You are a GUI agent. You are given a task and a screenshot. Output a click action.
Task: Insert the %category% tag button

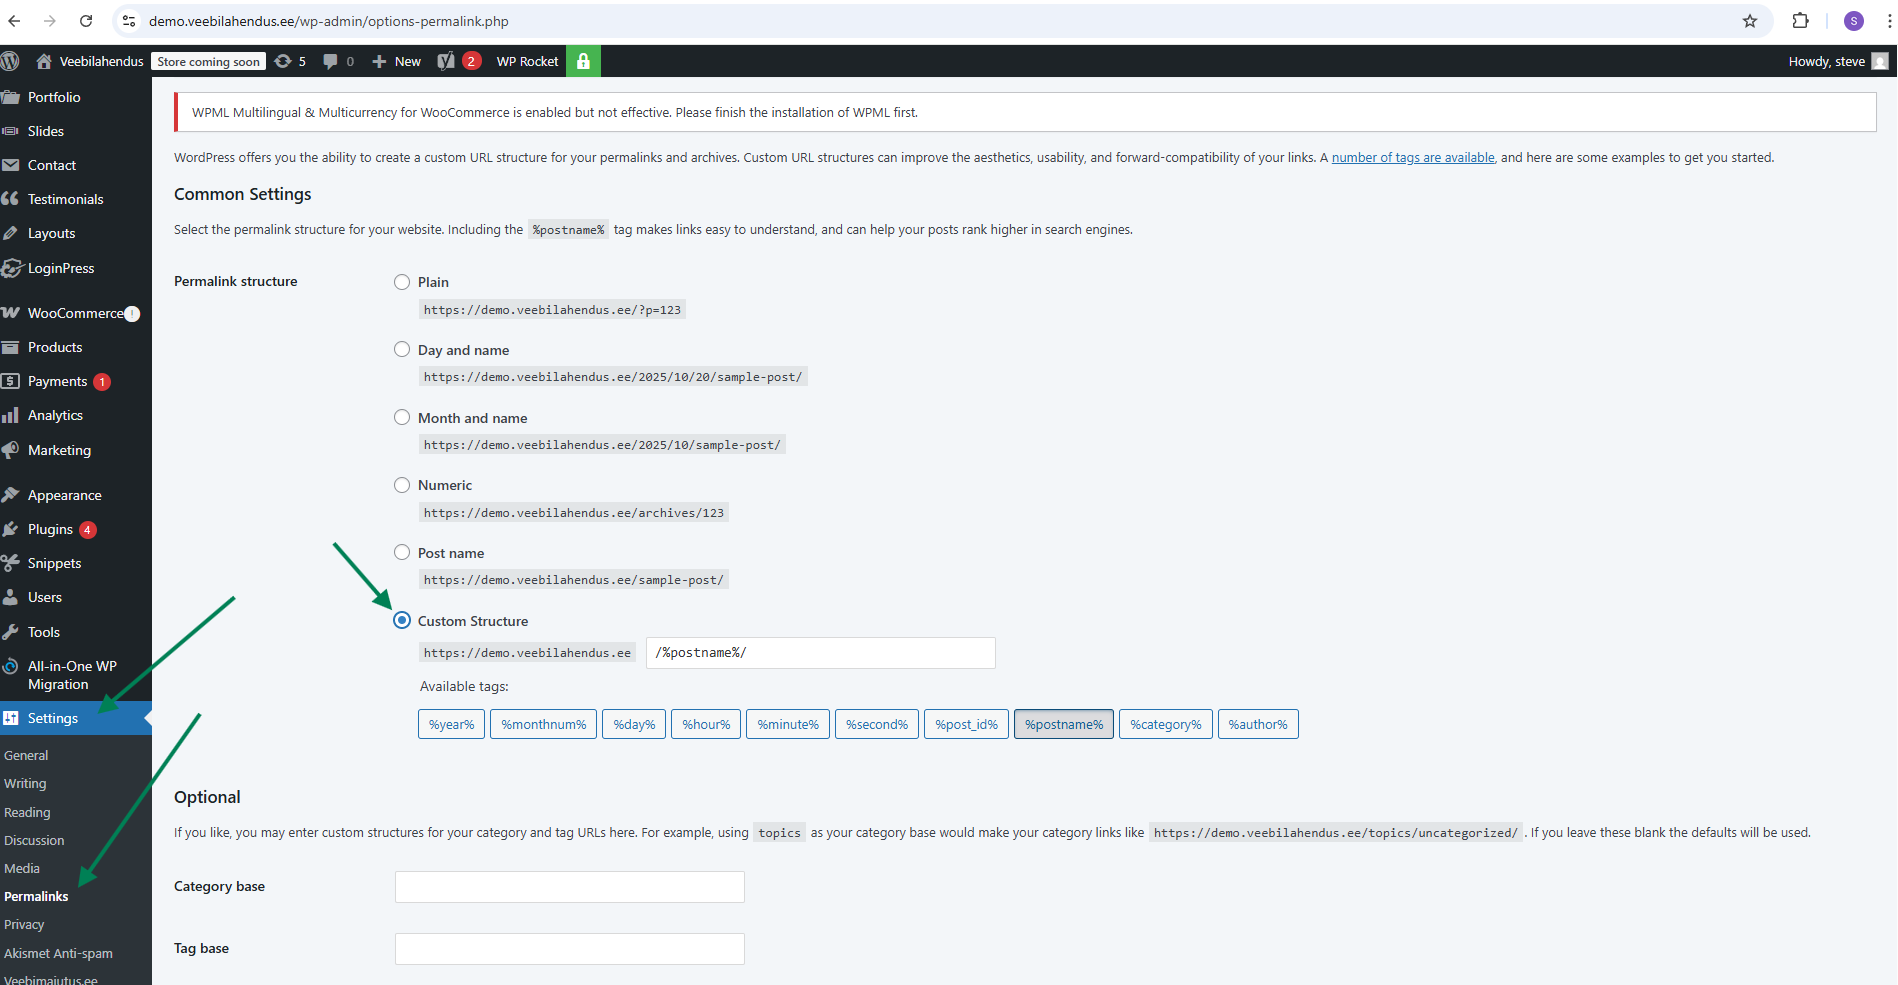click(x=1165, y=724)
